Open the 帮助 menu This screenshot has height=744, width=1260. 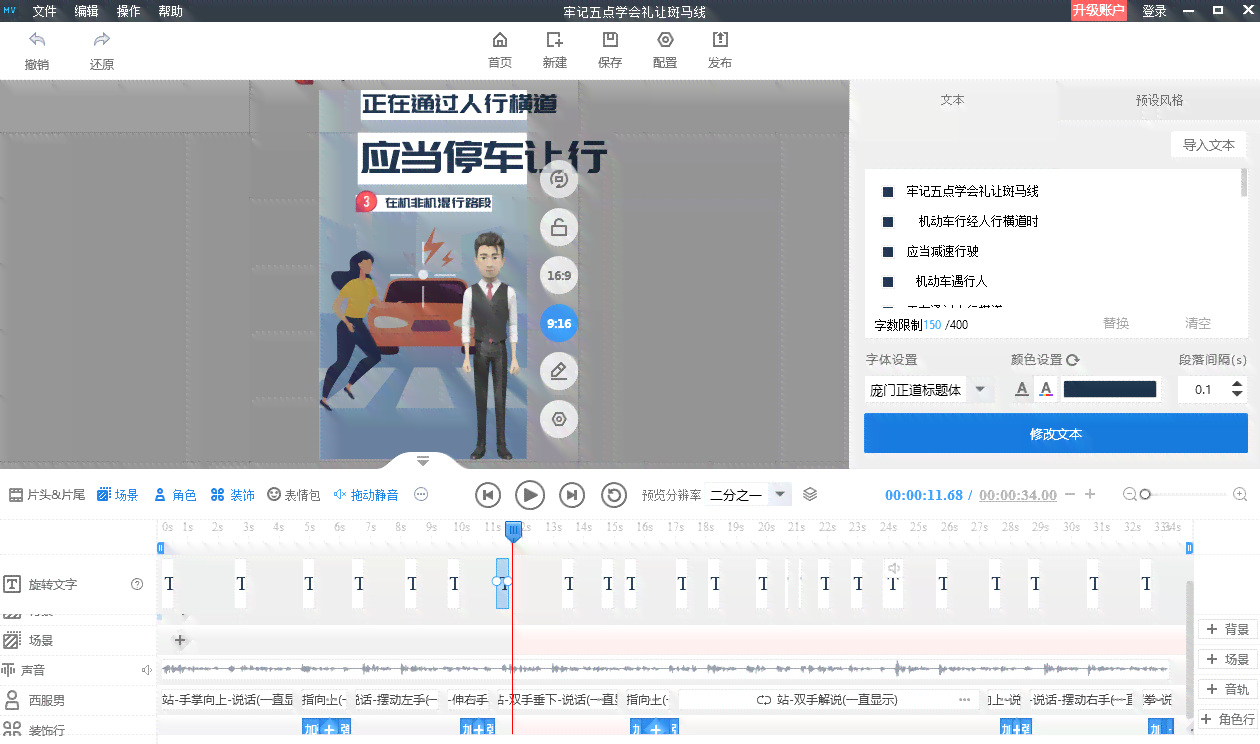pyautogui.click(x=171, y=11)
